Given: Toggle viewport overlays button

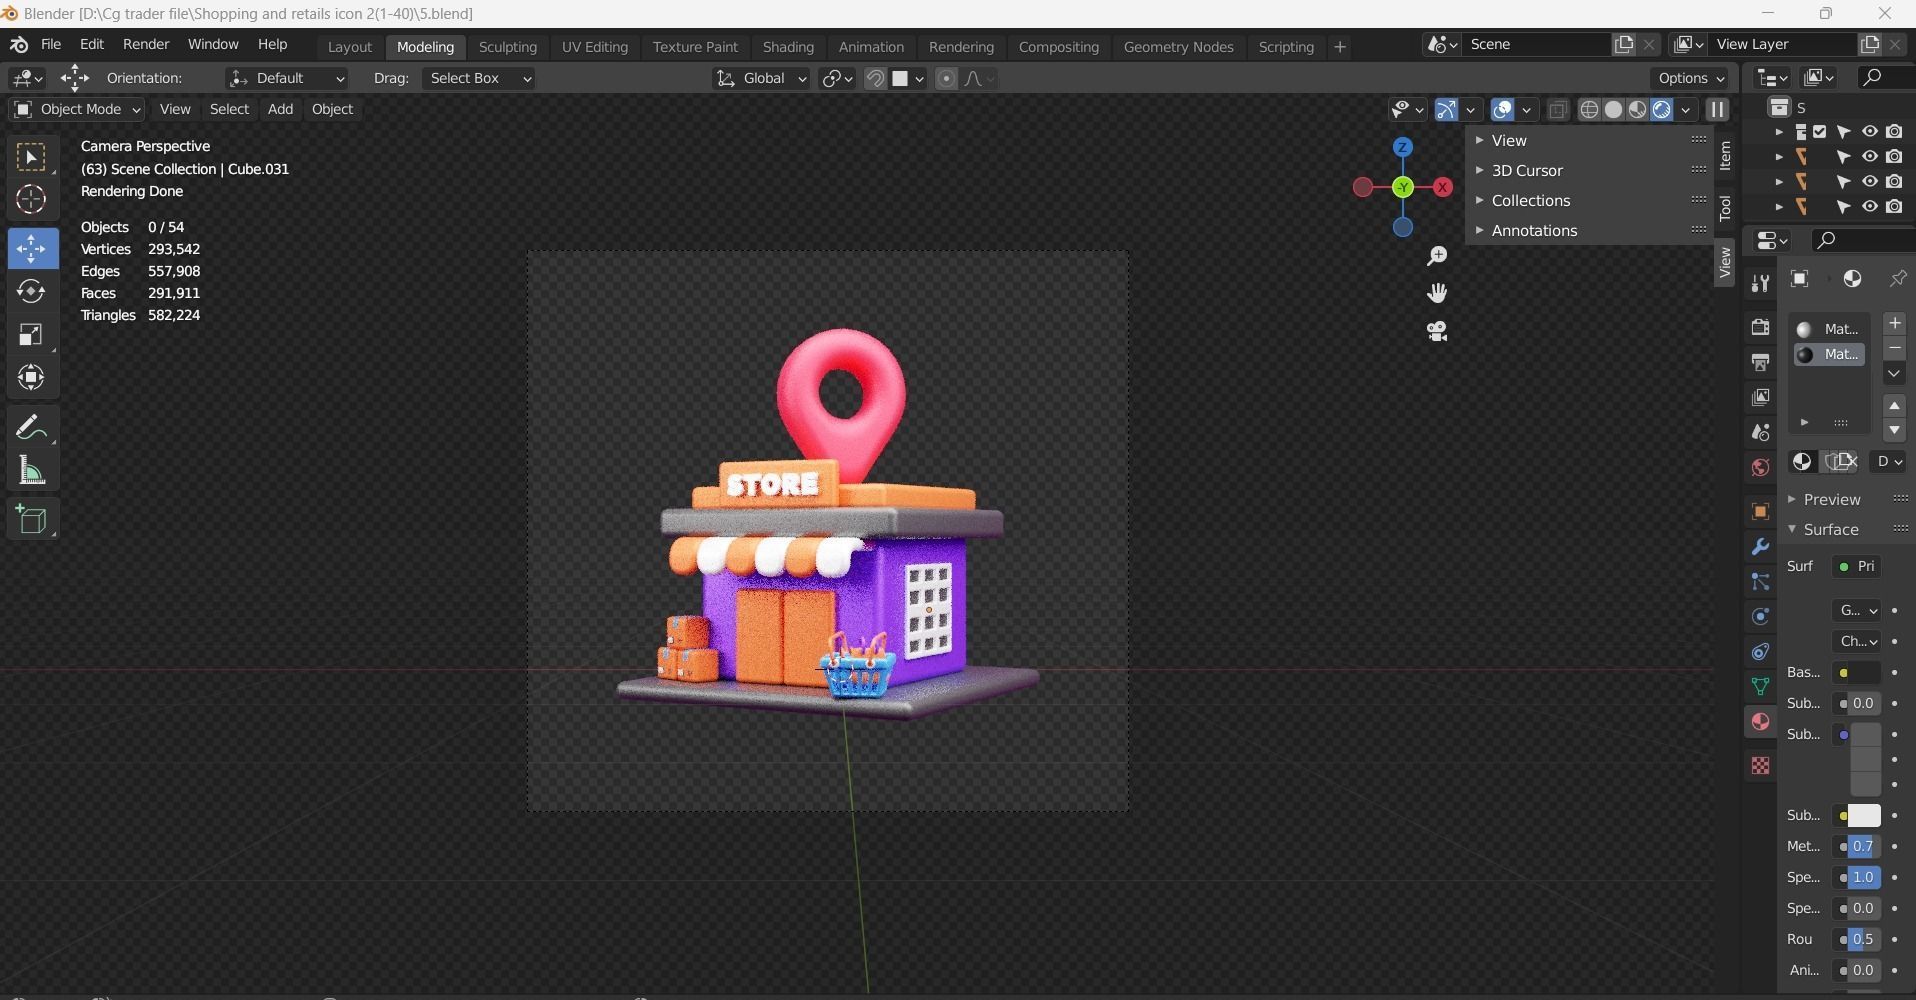Looking at the screenshot, I should [1501, 110].
